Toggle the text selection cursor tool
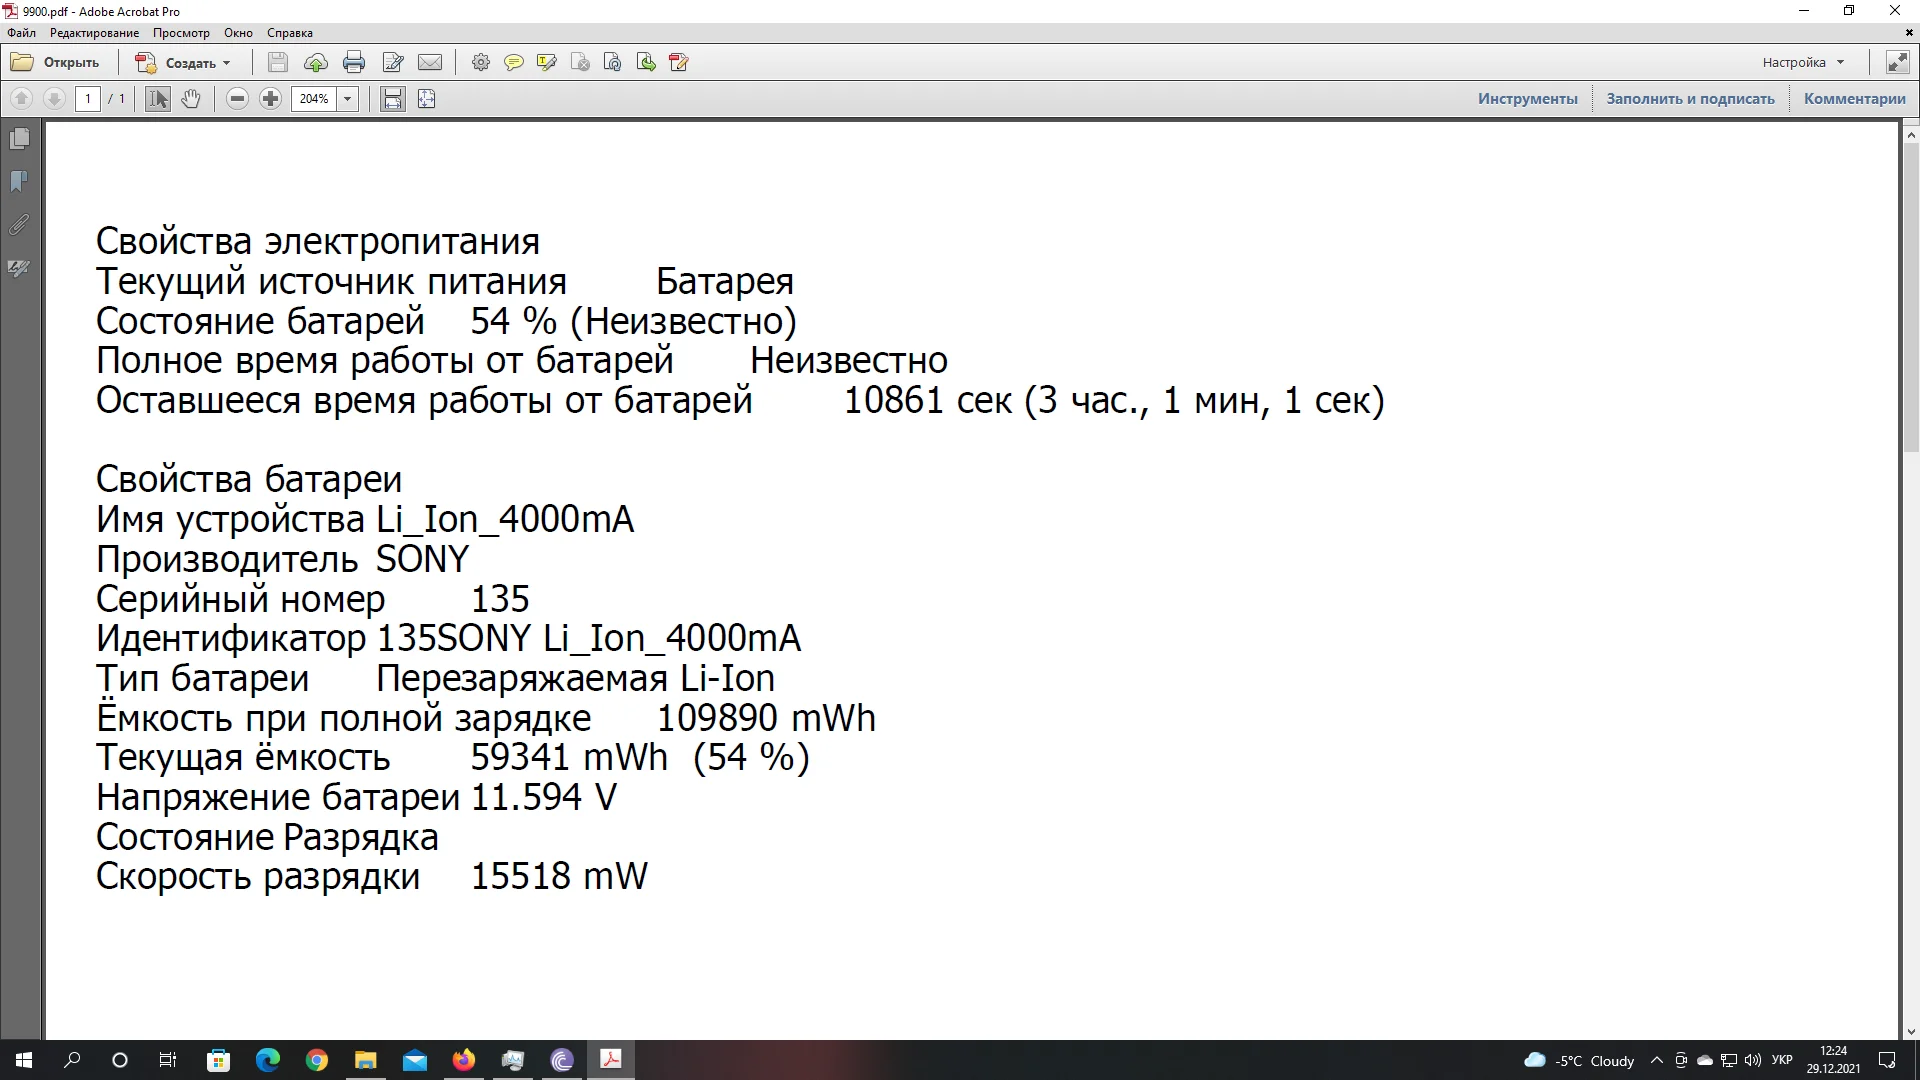The width and height of the screenshot is (1920, 1080). pos(158,99)
